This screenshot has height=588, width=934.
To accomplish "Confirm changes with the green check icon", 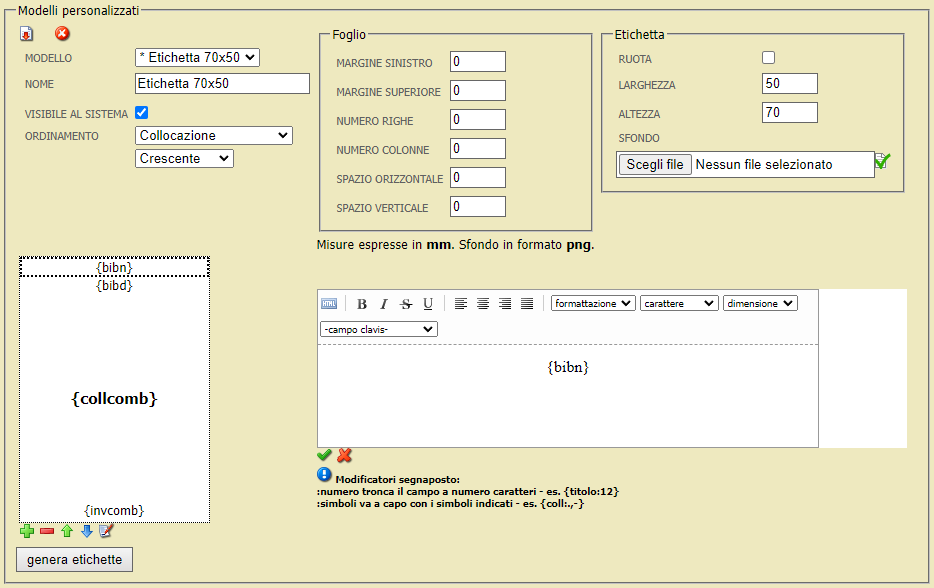I will click(x=324, y=455).
